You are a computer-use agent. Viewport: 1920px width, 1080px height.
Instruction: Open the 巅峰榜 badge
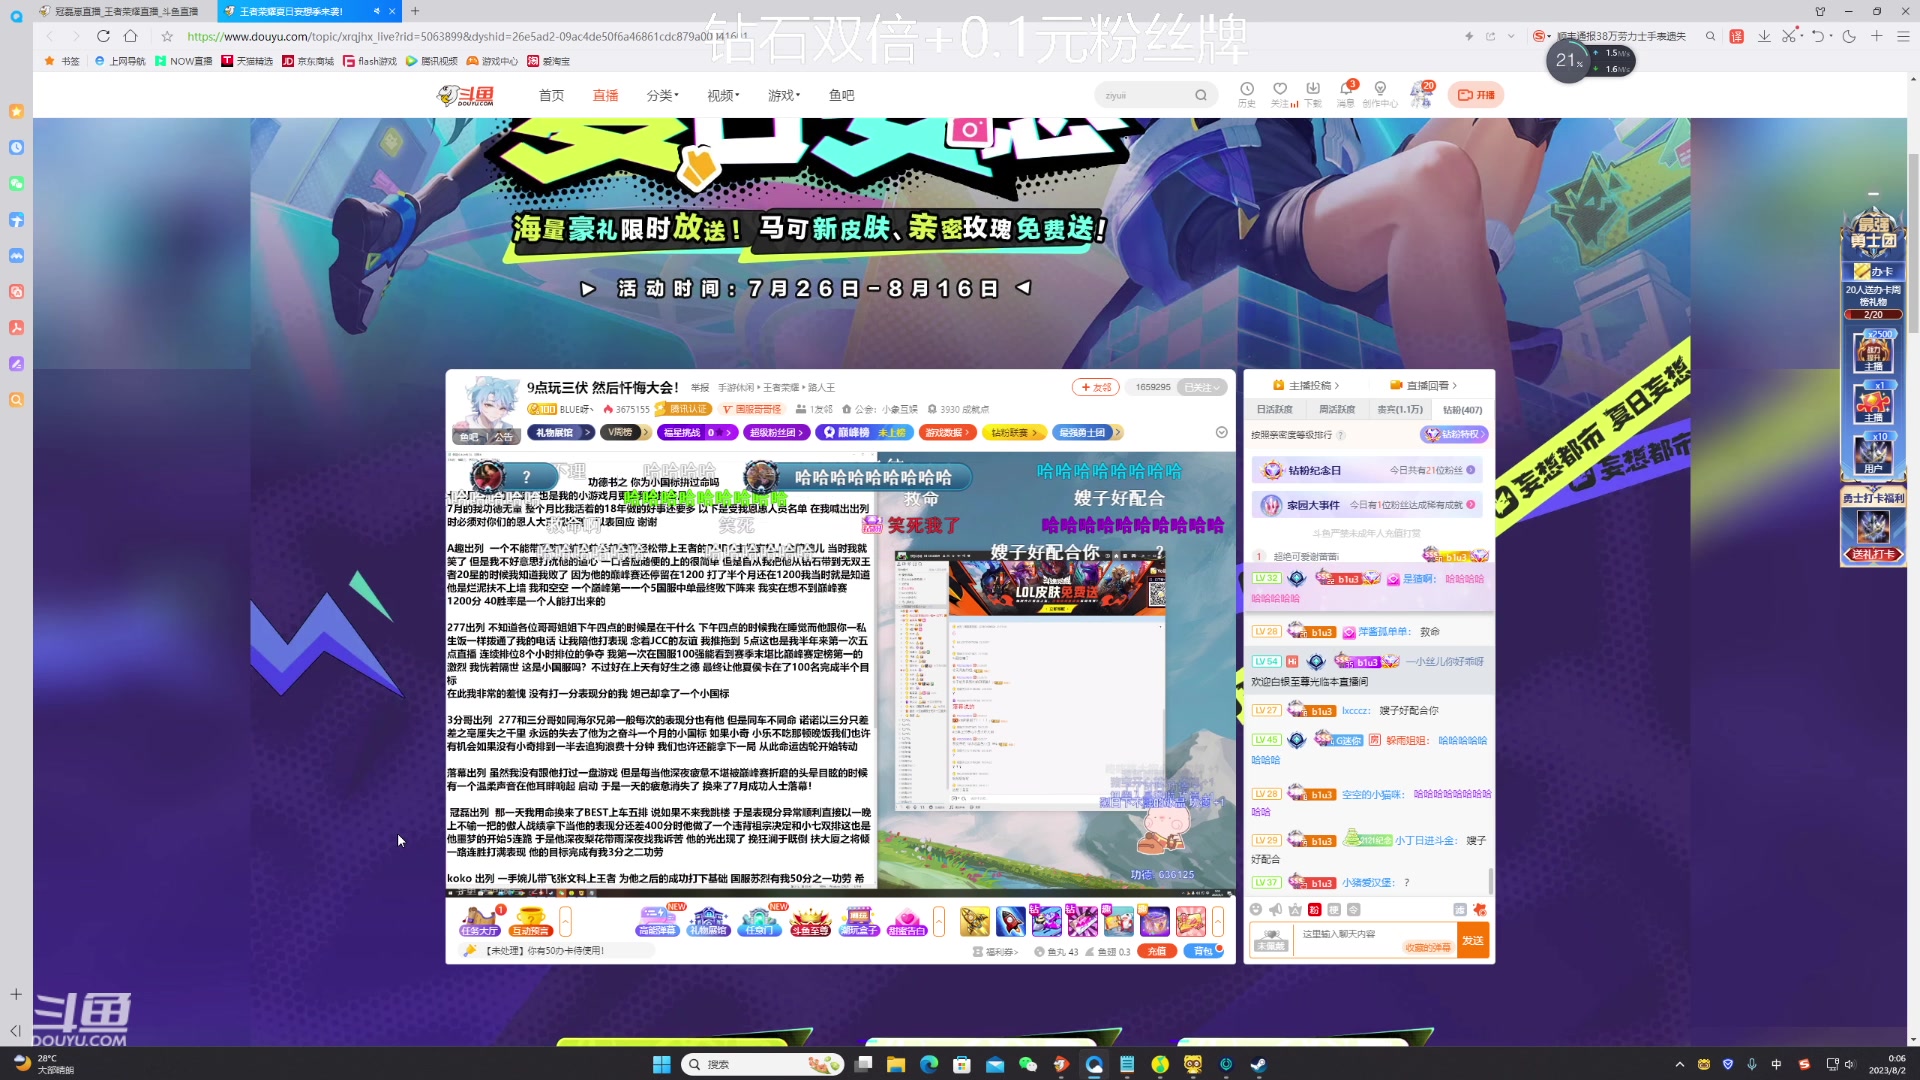864,432
